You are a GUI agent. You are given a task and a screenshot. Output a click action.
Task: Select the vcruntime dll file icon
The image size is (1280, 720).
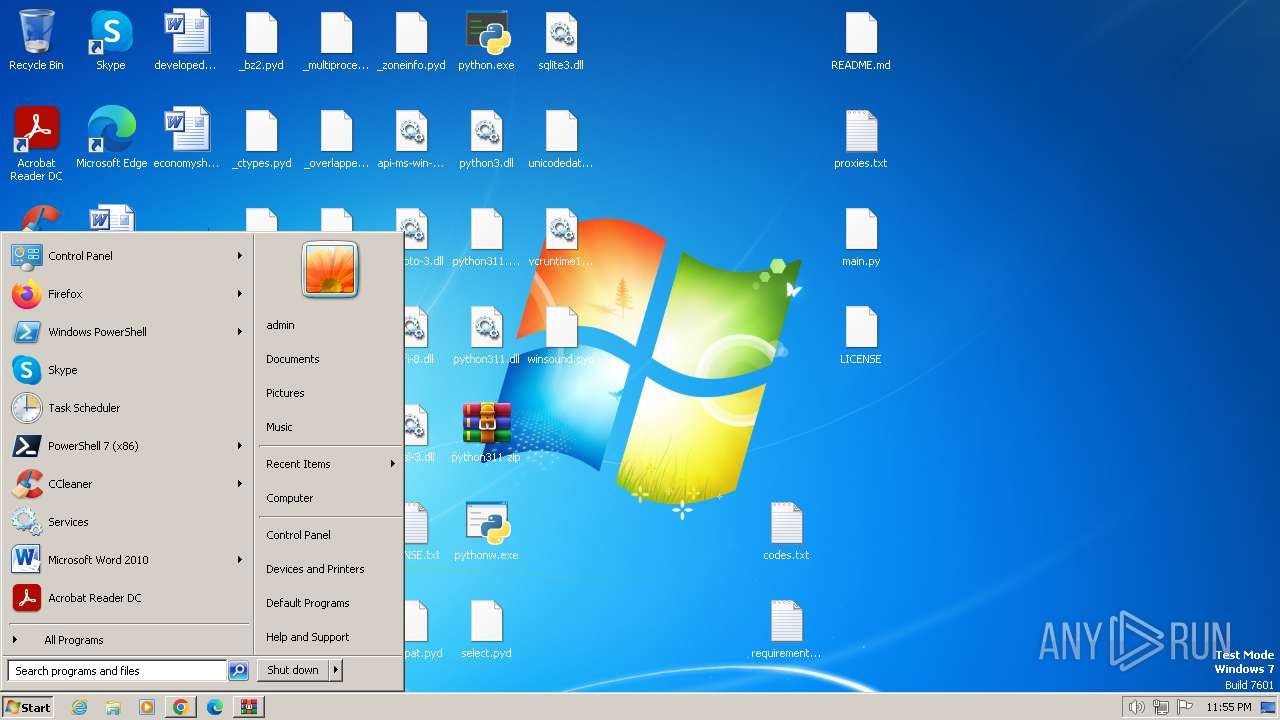click(561, 237)
